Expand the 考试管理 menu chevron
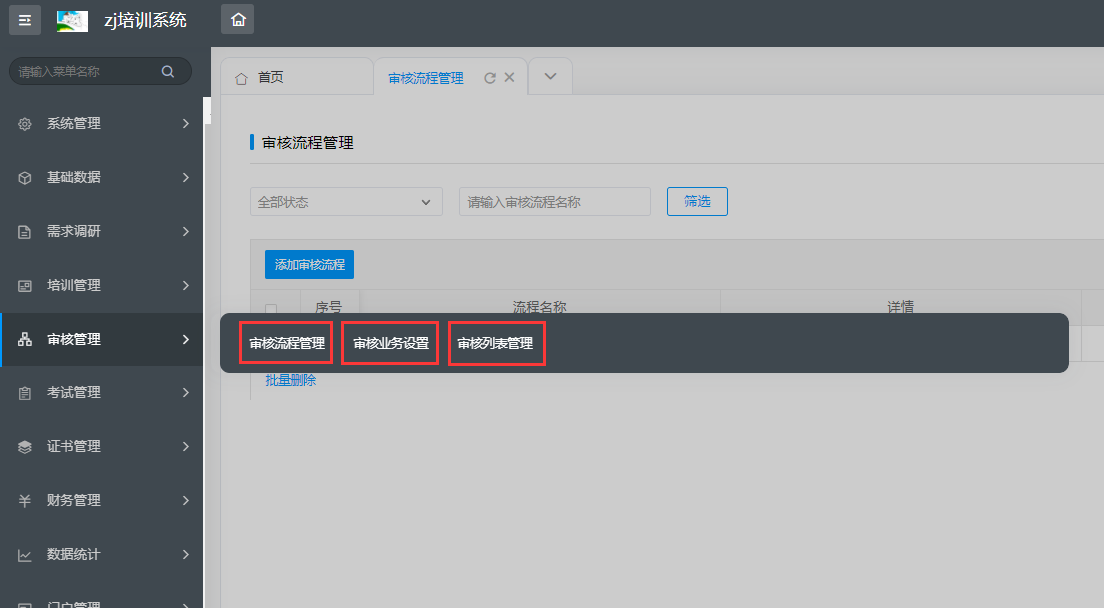1104x608 pixels. 186,393
